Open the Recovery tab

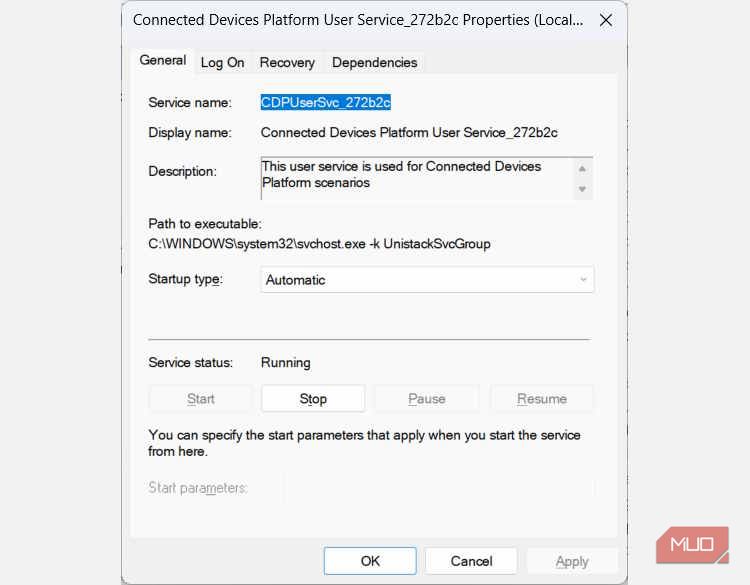pyautogui.click(x=287, y=62)
